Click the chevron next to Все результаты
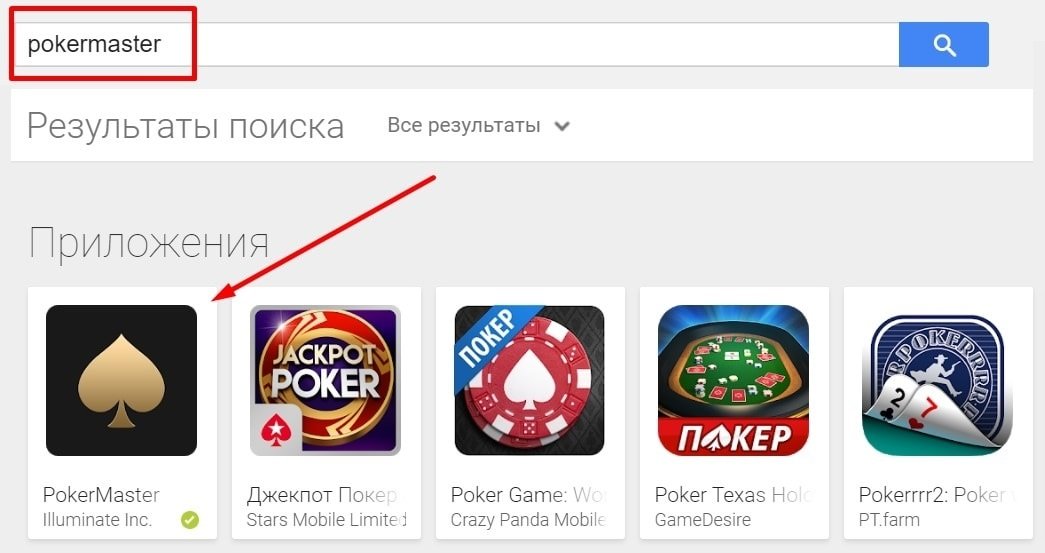The height and width of the screenshot is (553, 1045). tap(562, 126)
